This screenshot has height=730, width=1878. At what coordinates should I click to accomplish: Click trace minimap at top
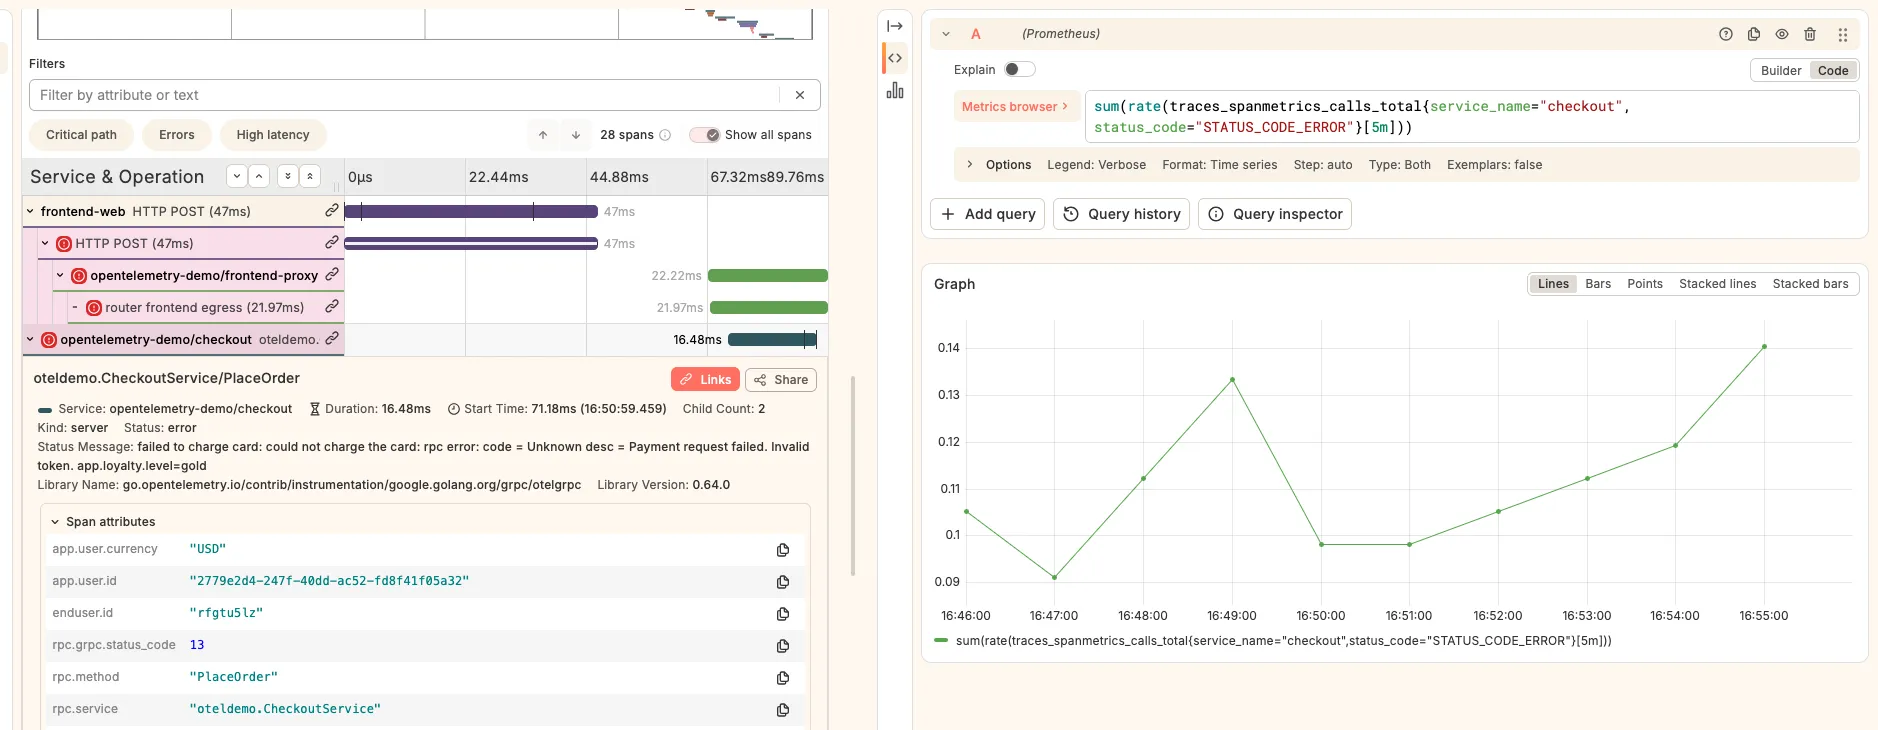(425, 24)
